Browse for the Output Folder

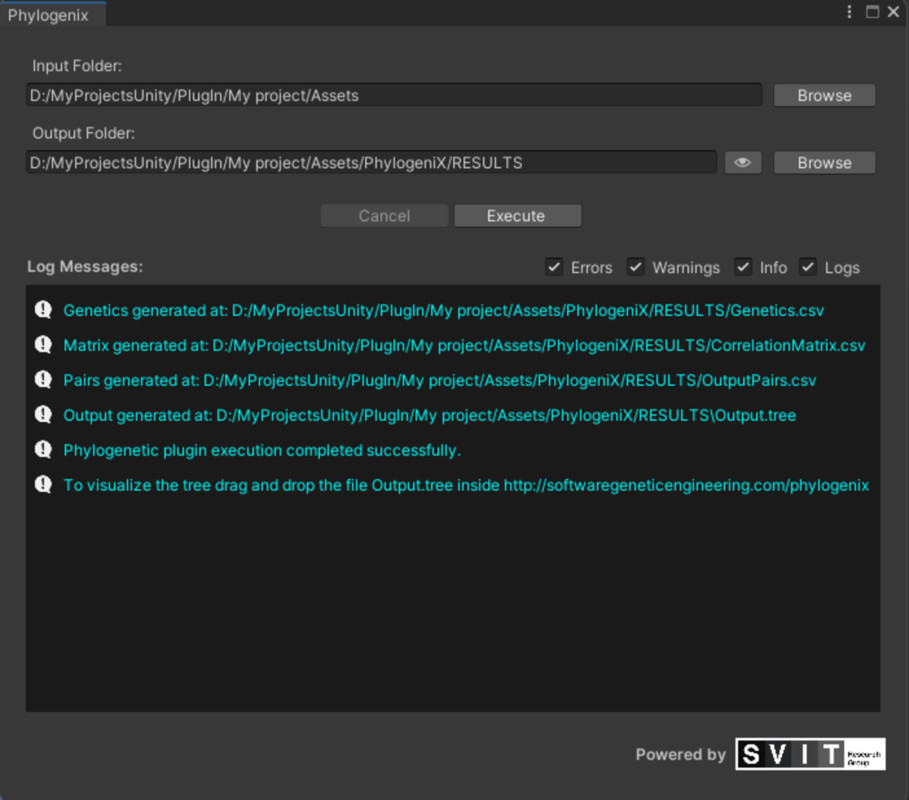824,163
